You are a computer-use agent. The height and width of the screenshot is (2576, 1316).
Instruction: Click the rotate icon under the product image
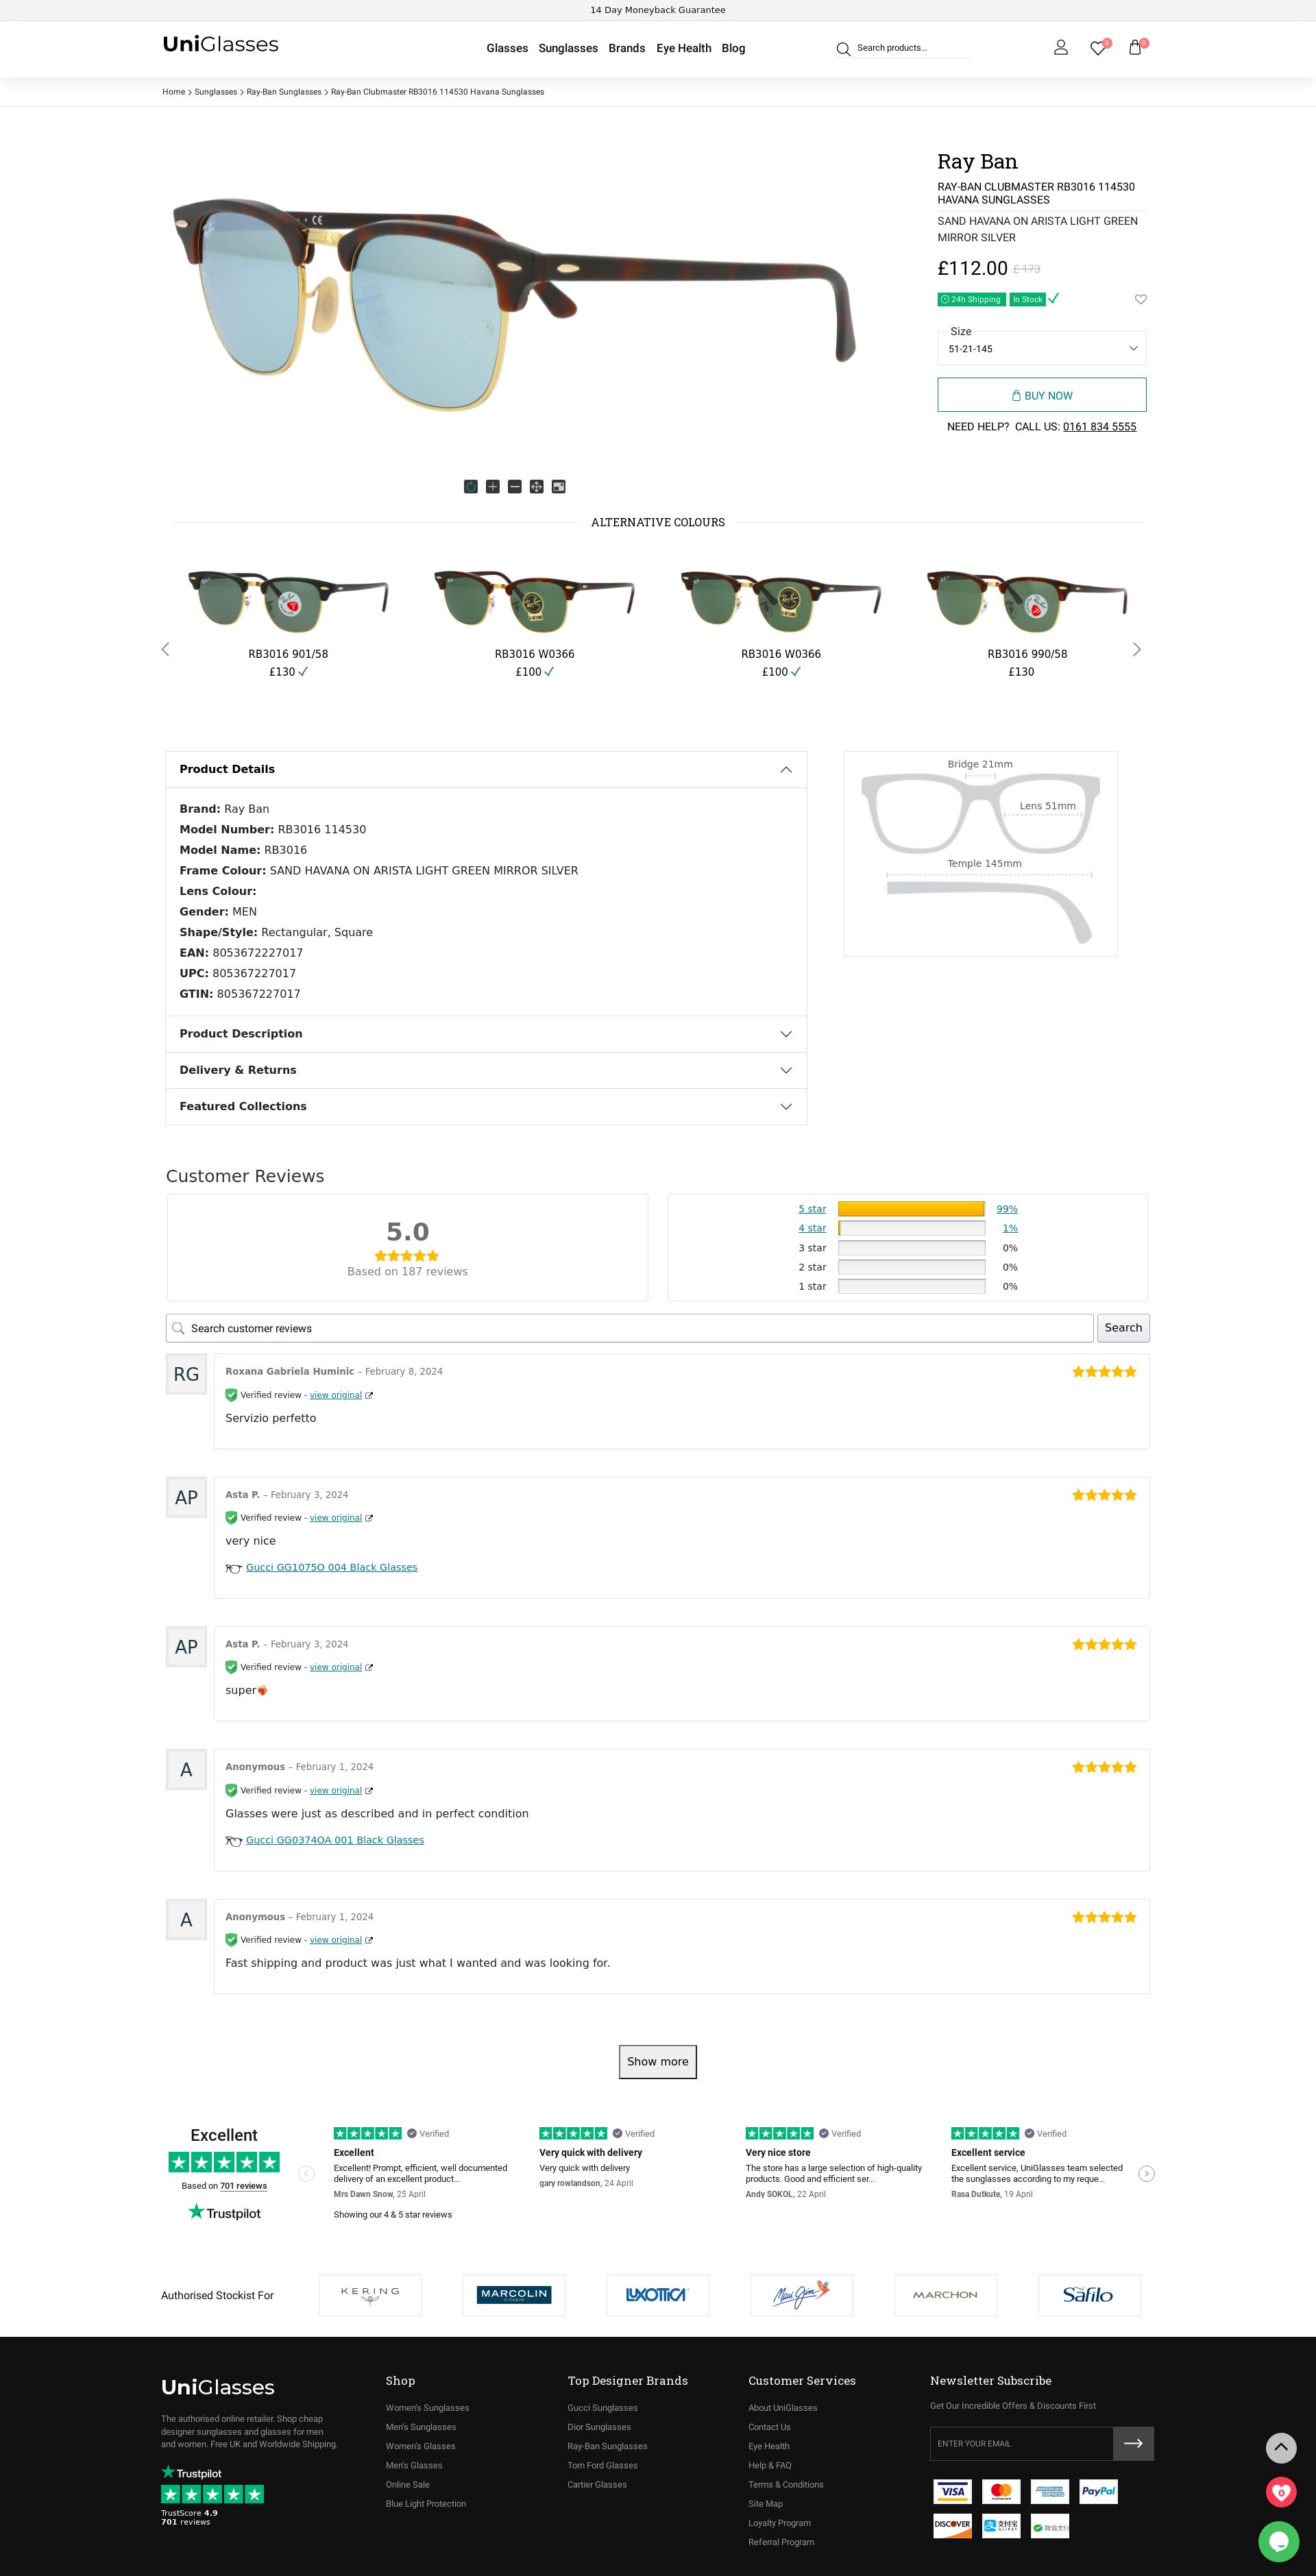(x=470, y=487)
